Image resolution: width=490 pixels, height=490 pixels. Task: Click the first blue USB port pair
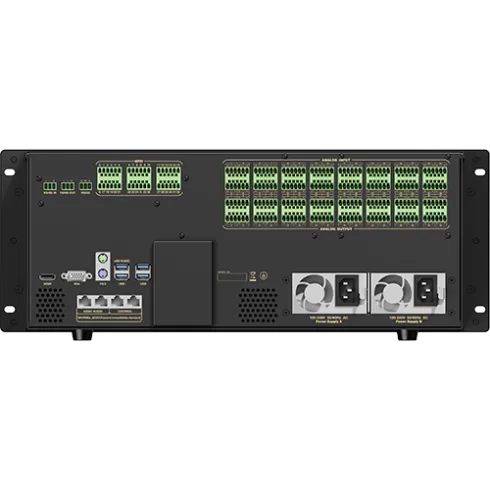point(122,272)
